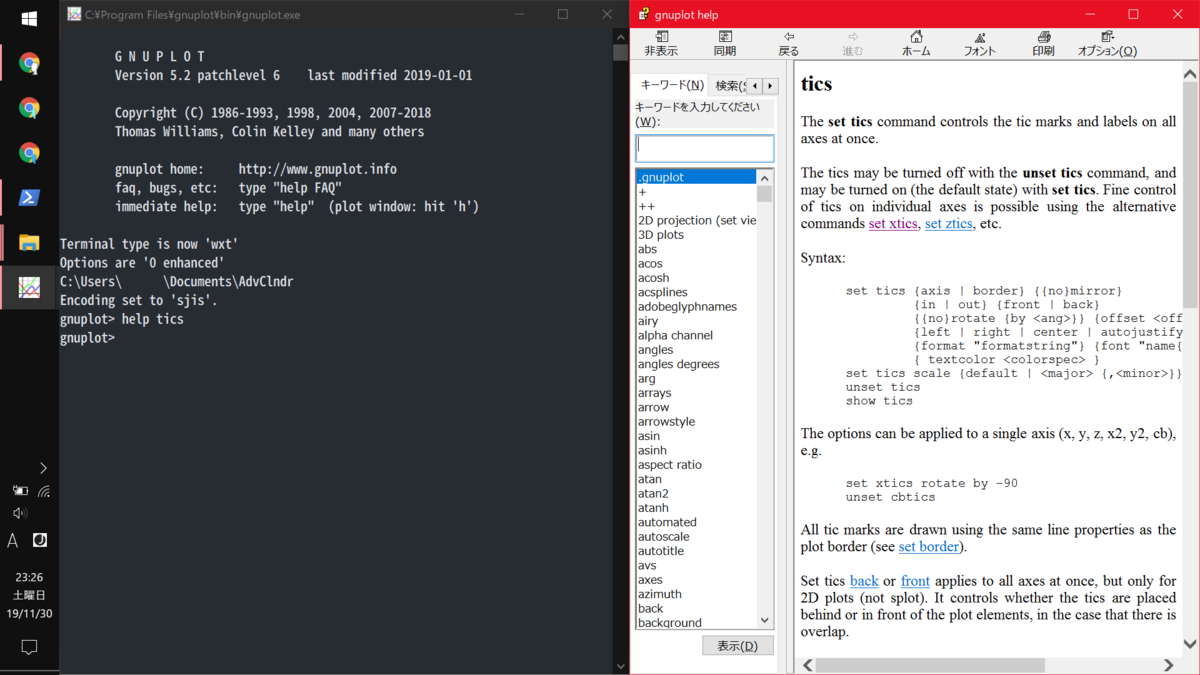Open the フォント font toolbar button

980,44
